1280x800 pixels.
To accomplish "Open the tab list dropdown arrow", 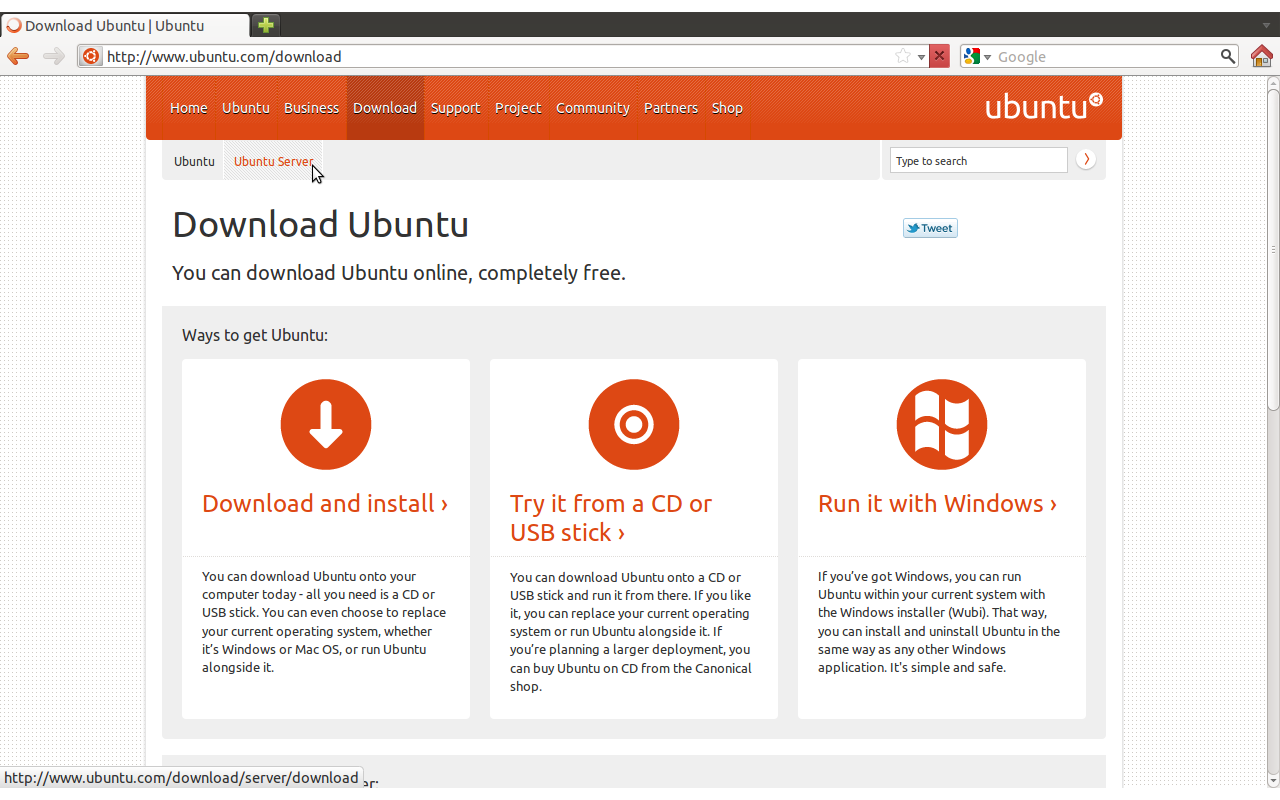I will (x=1266, y=25).
